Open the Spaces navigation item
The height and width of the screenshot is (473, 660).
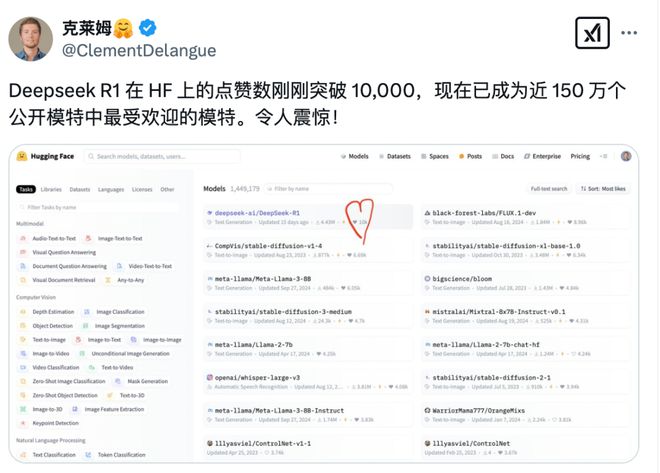tap(435, 156)
